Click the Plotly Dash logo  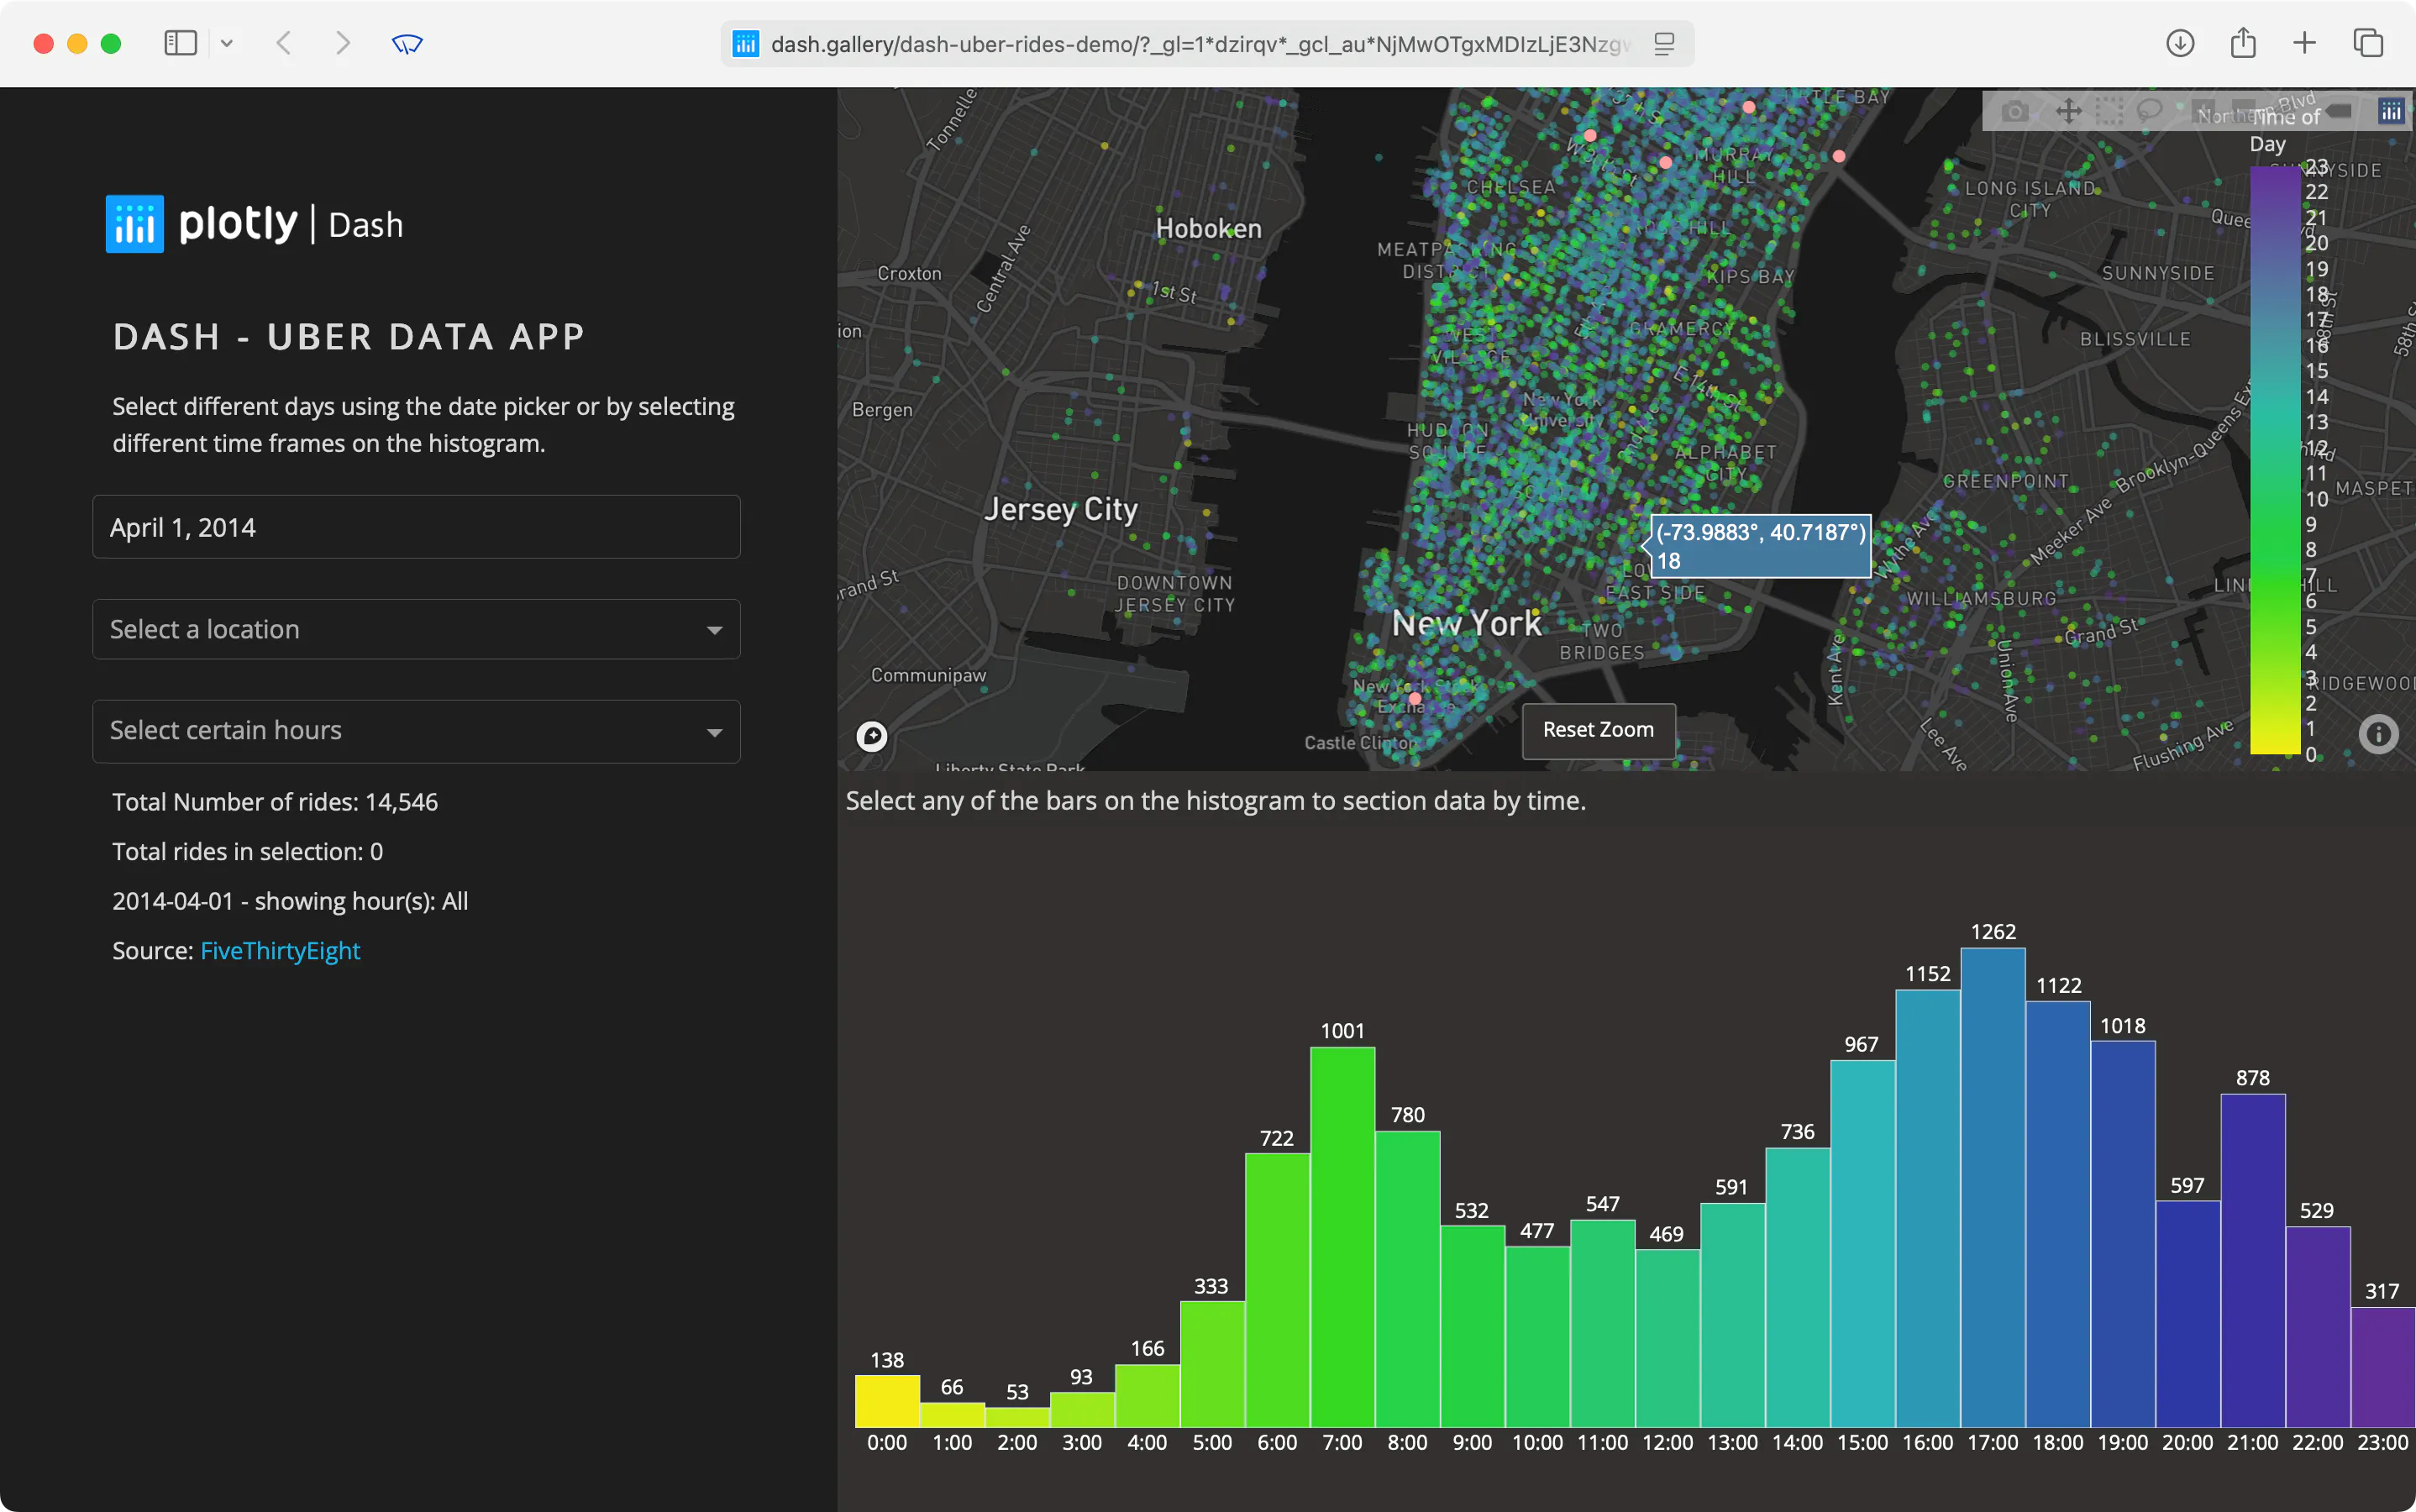pos(255,224)
